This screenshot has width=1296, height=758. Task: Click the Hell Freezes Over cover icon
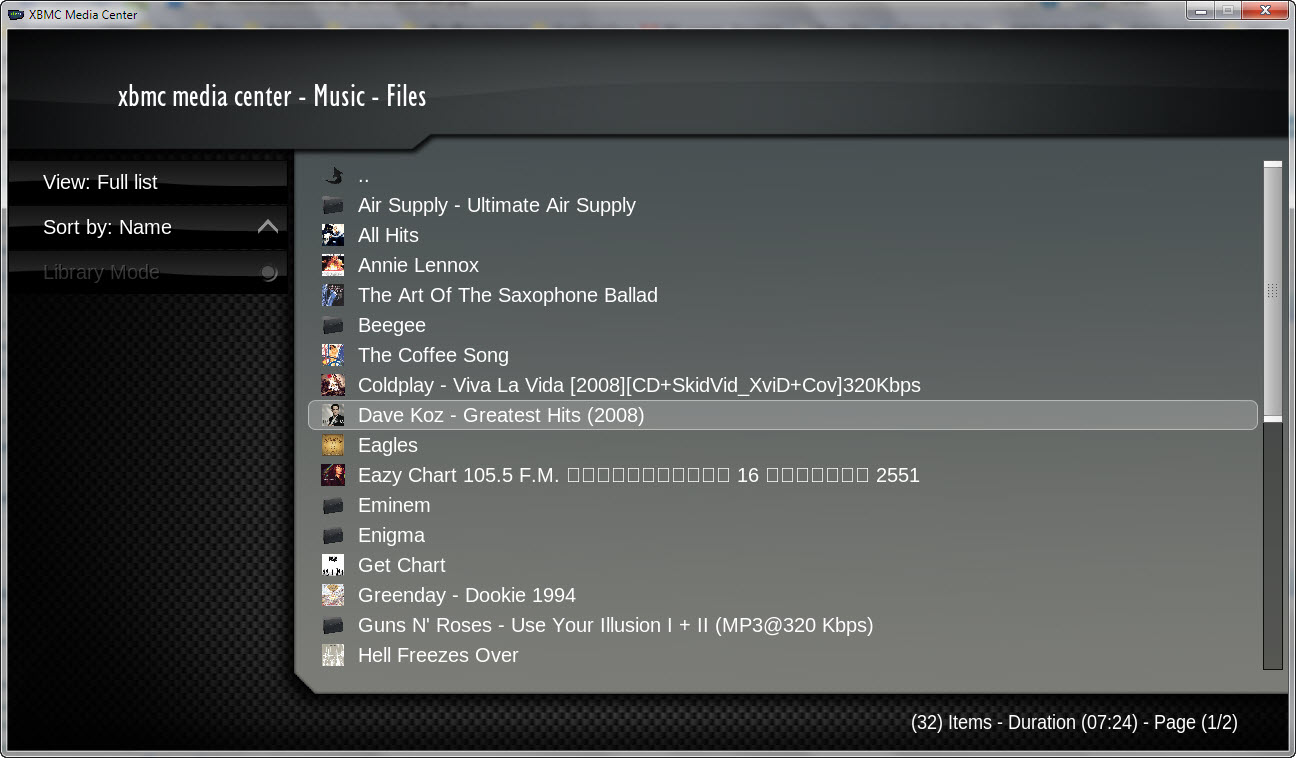[x=333, y=656]
